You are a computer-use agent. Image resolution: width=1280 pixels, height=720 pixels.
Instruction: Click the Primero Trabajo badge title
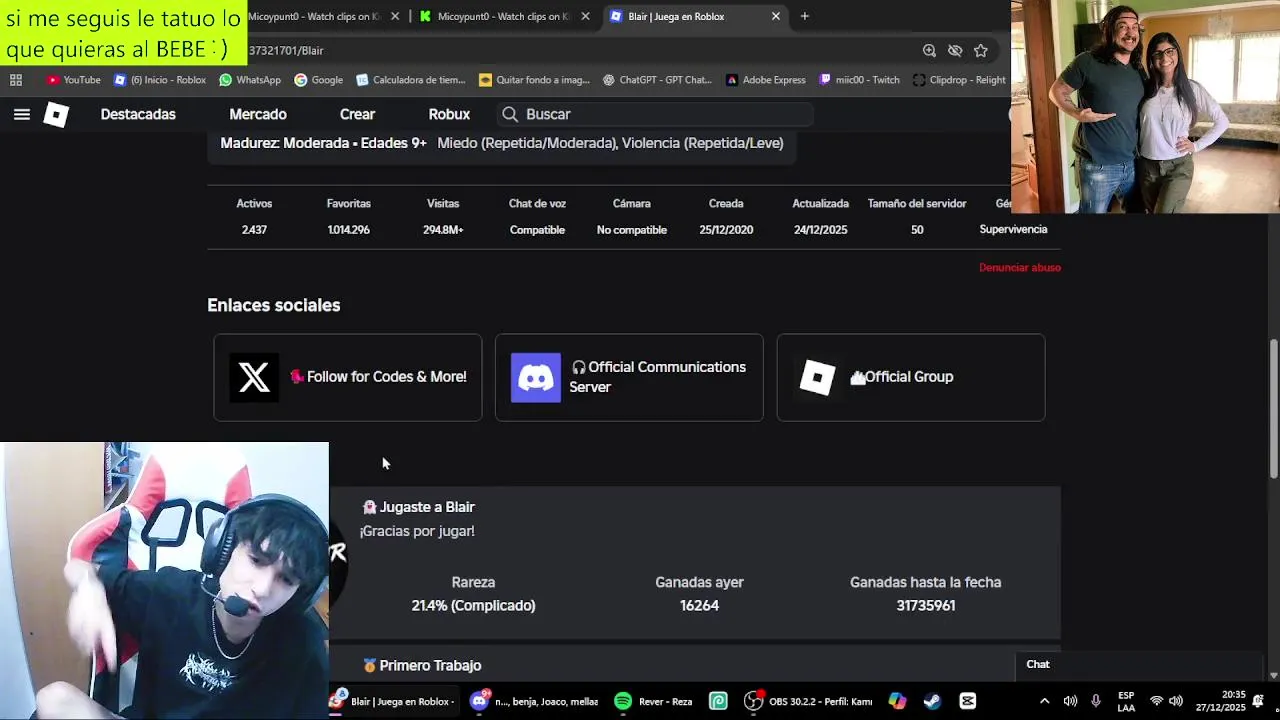(x=421, y=665)
